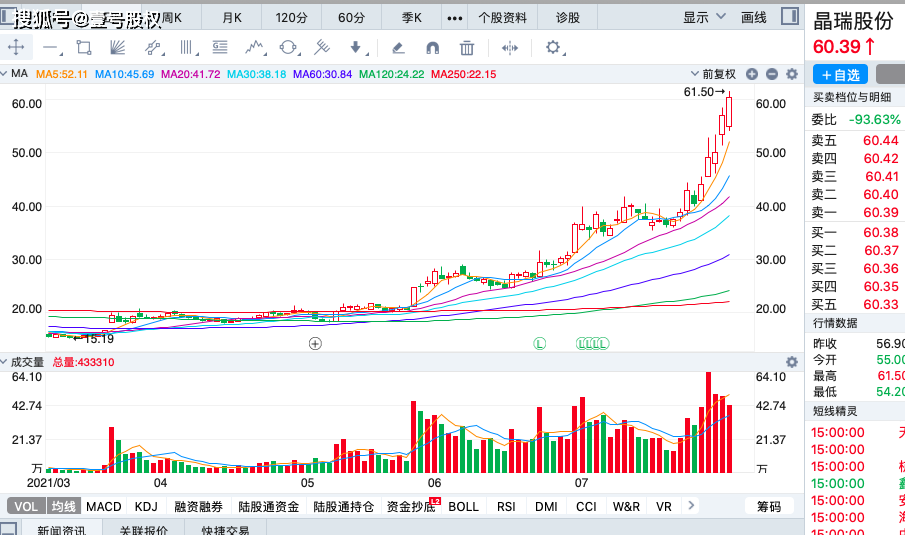Select 陆股通持仓 indicator
The height and width of the screenshot is (535, 905).
pos(343,506)
